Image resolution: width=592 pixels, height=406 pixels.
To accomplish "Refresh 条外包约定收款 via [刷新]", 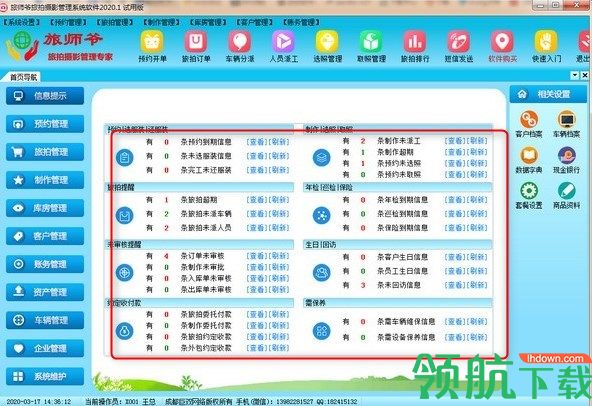I will (279, 348).
